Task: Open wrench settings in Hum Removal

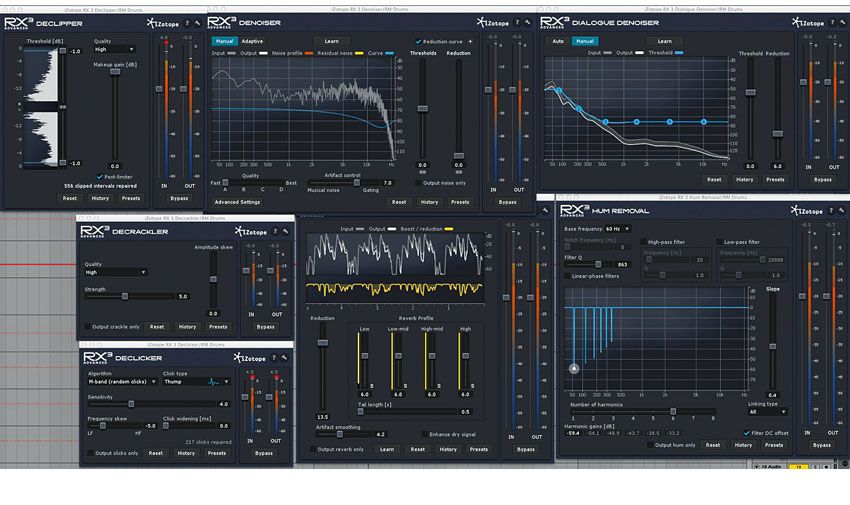Action: 841,210
